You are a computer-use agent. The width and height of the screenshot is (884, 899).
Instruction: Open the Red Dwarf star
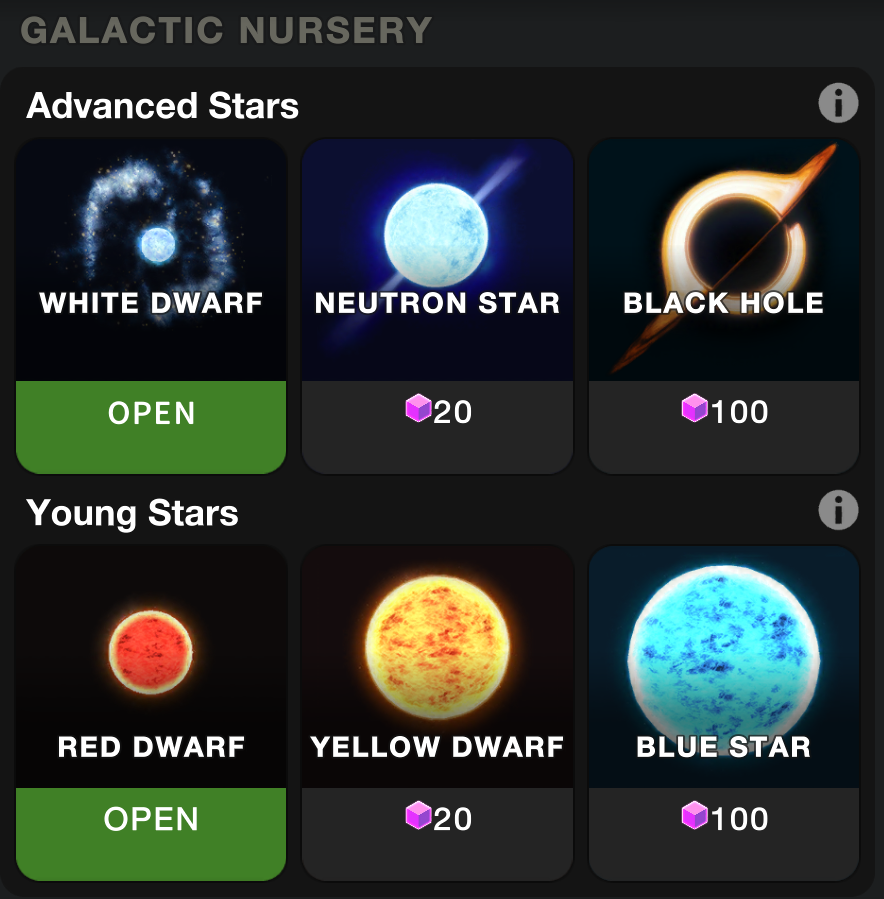click(x=151, y=834)
